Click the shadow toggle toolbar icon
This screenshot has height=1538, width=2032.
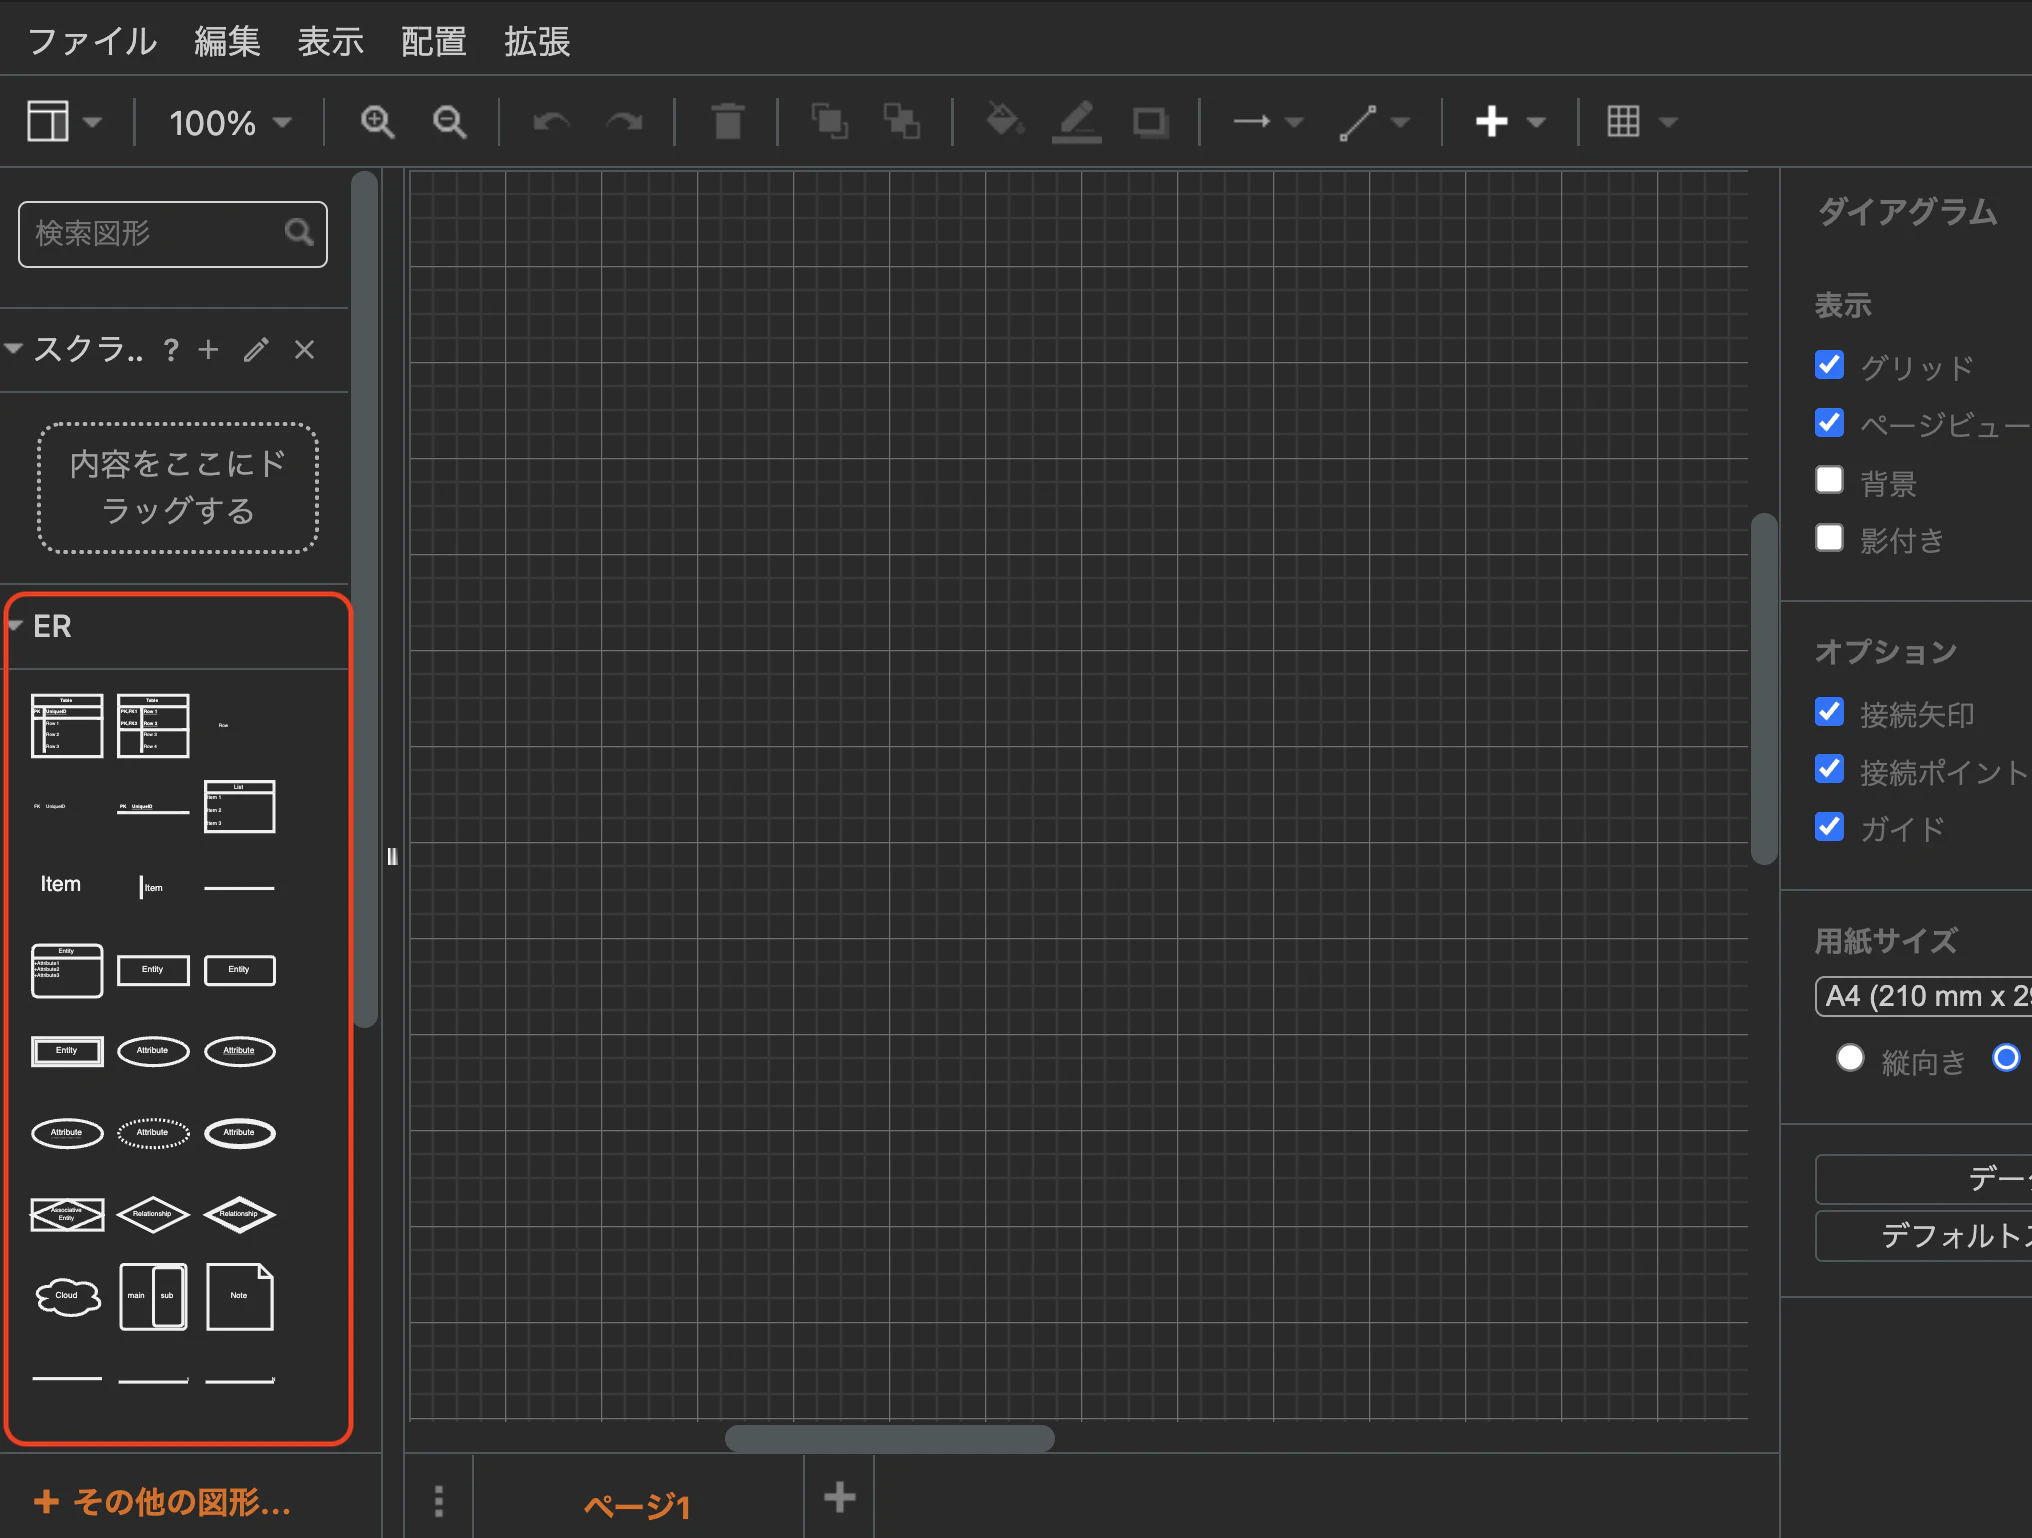tap(1150, 122)
